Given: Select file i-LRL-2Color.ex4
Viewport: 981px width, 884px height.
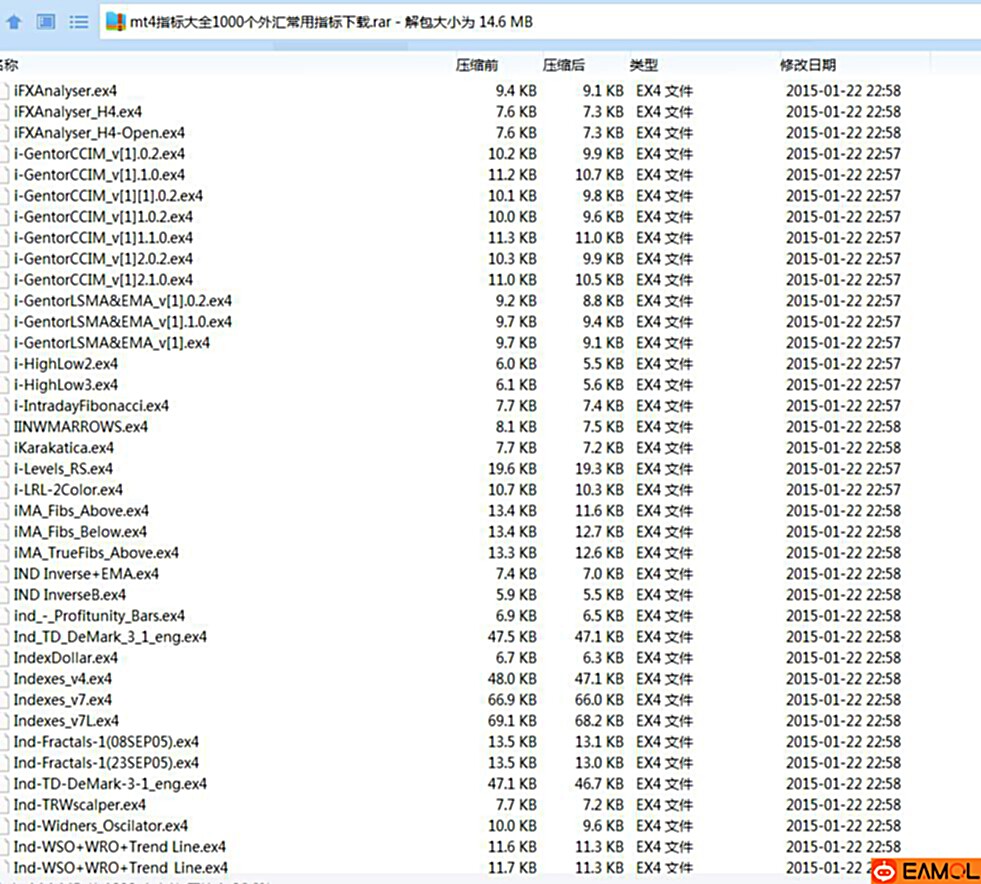Looking at the screenshot, I should pyautogui.click(x=68, y=490).
